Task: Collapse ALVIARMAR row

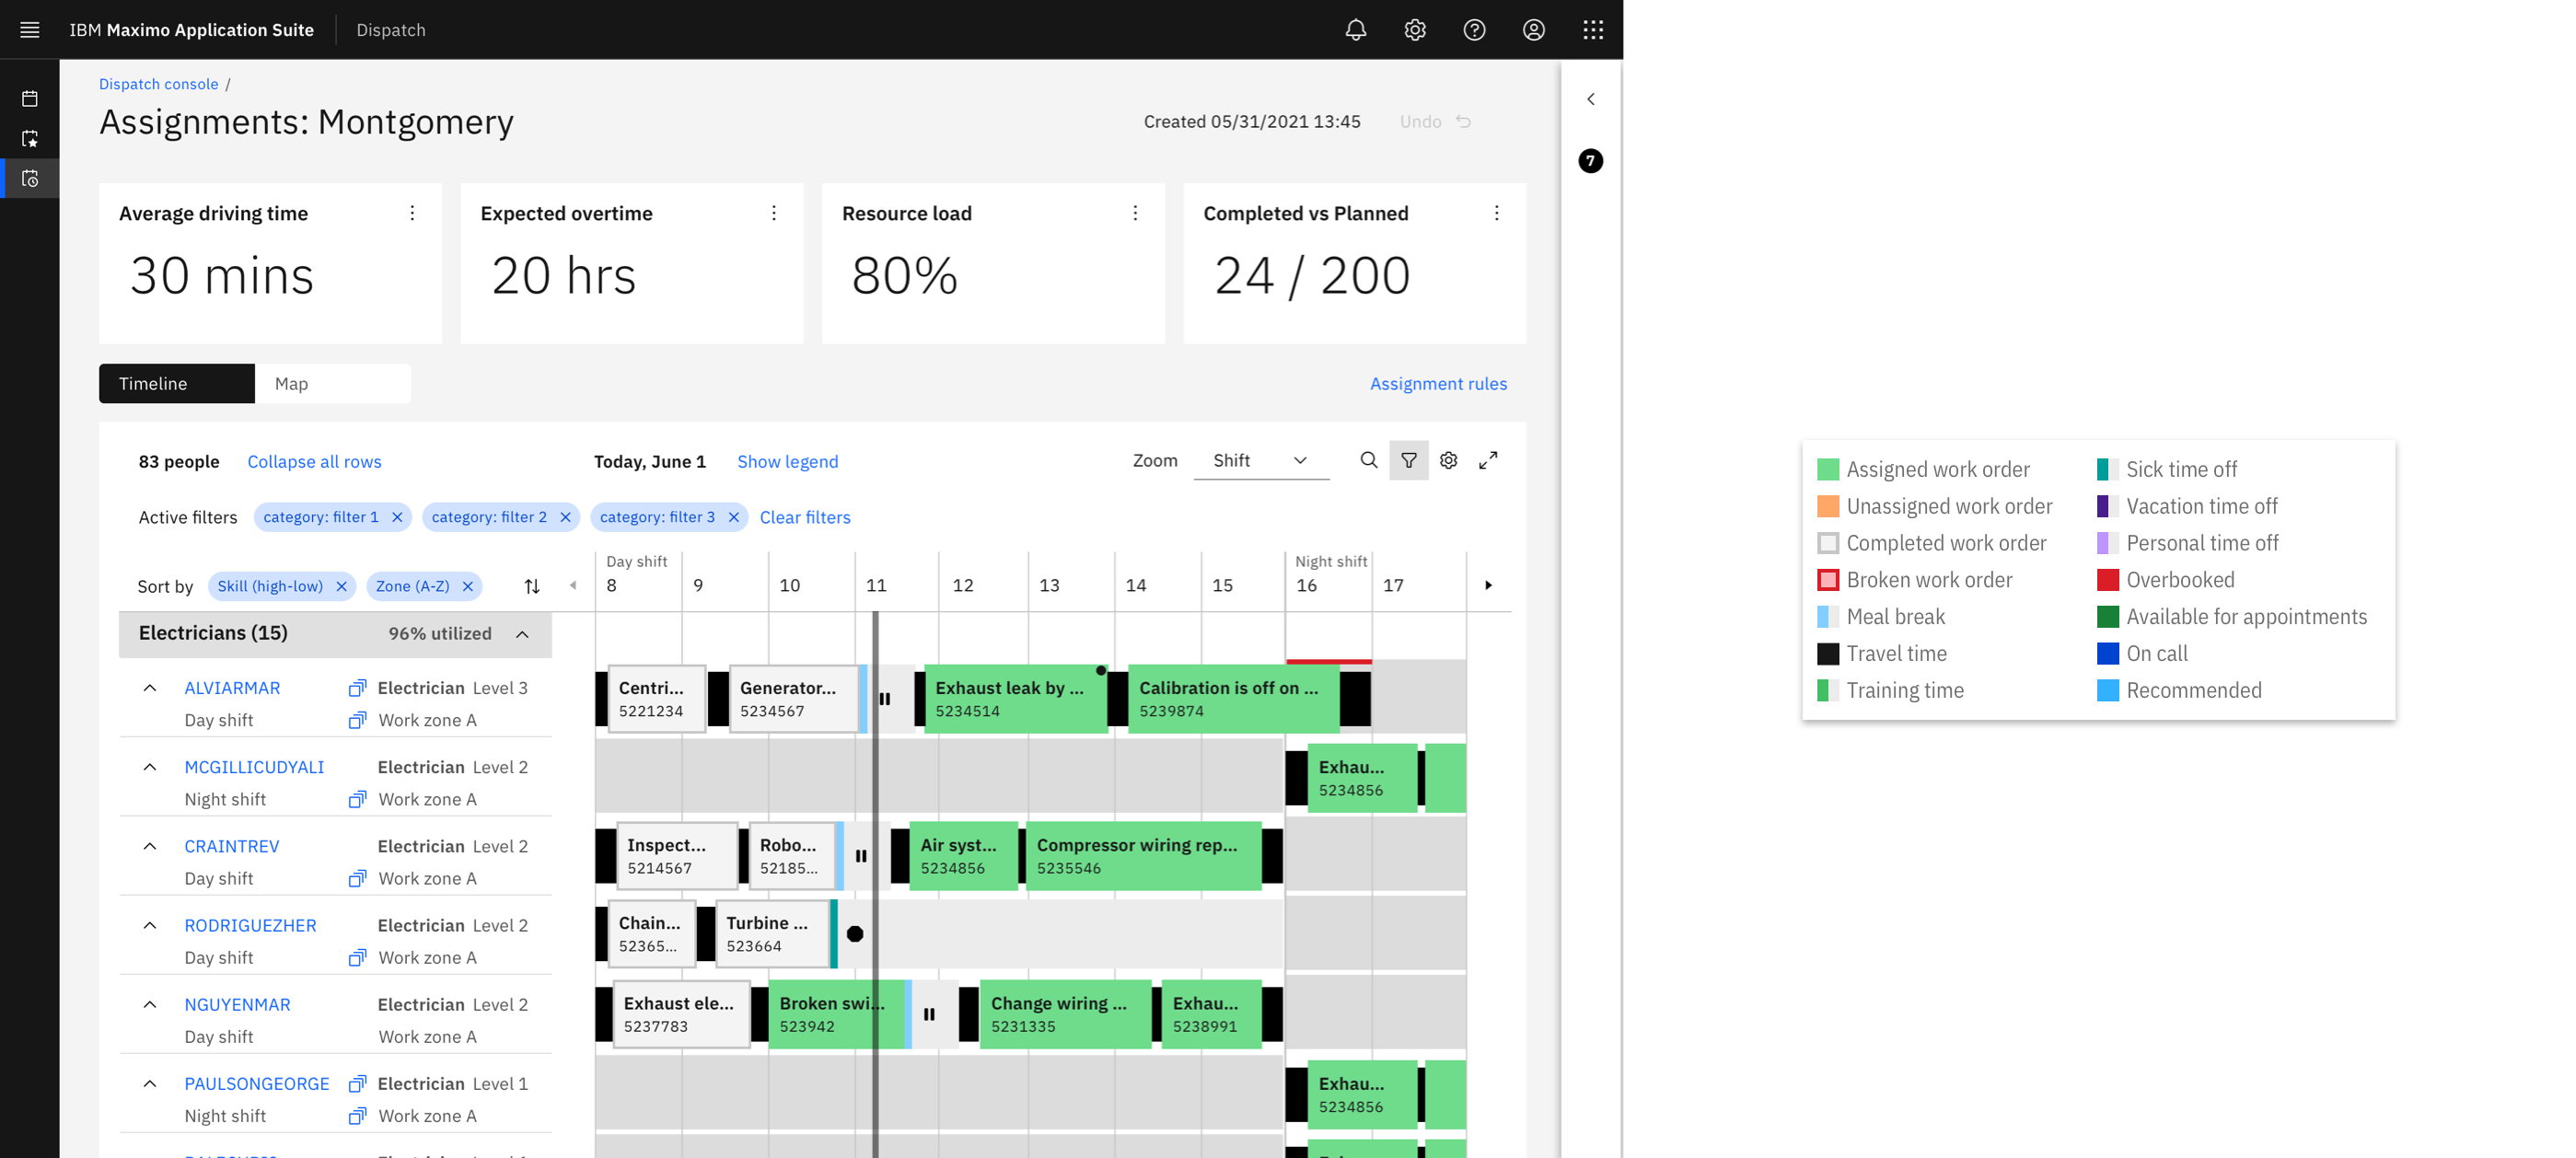Action: [149, 688]
